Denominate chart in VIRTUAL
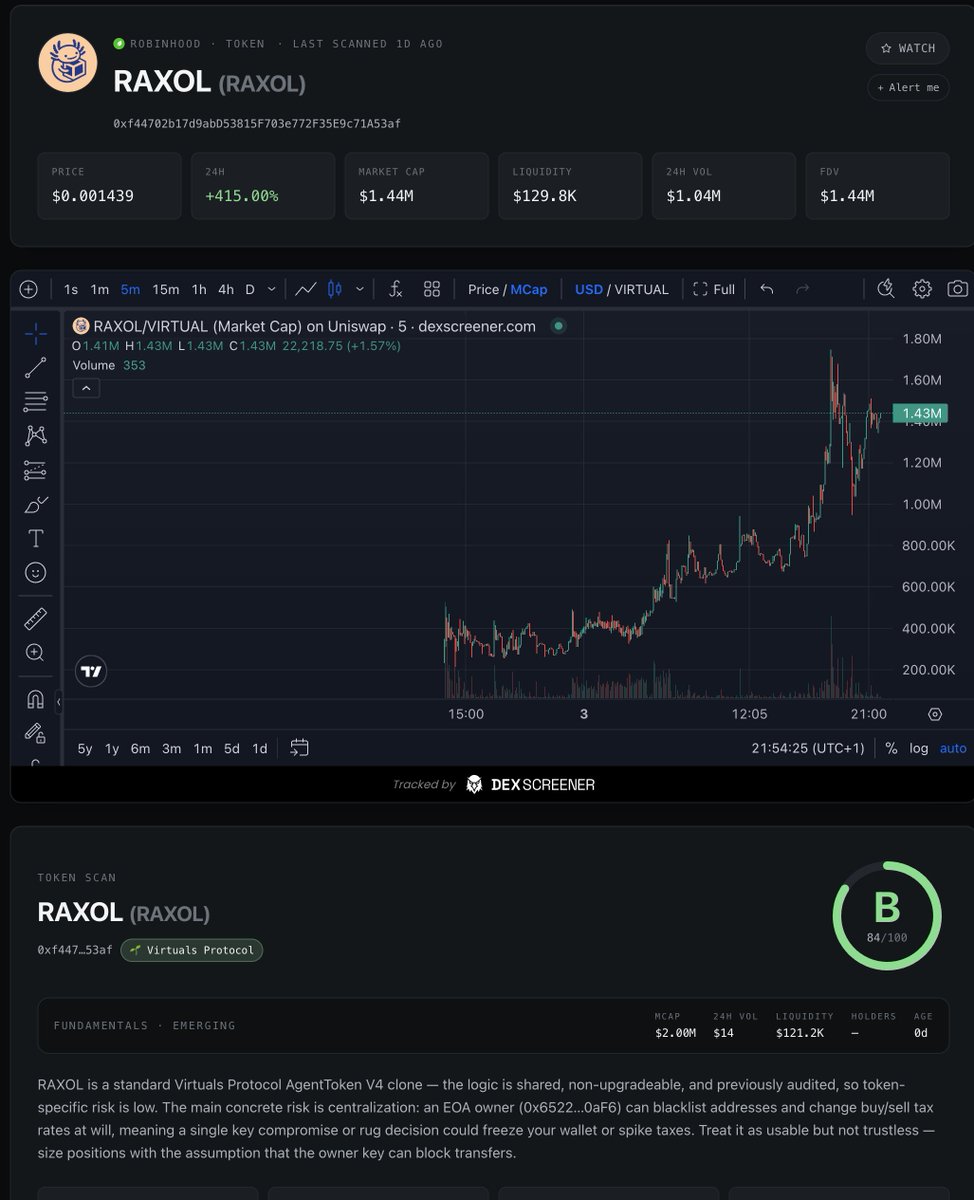The width and height of the screenshot is (974, 1200). [x=641, y=289]
